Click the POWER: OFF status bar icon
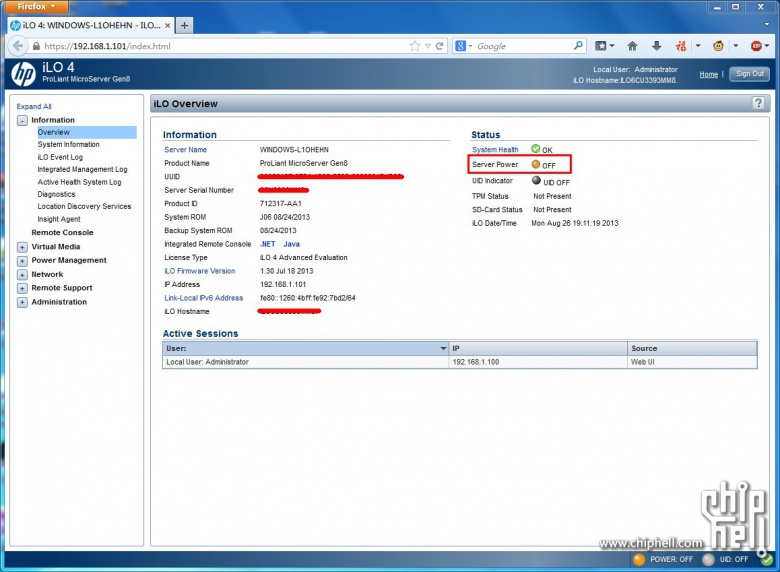Viewport: 780px width, 572px height. tap(639, 559)
